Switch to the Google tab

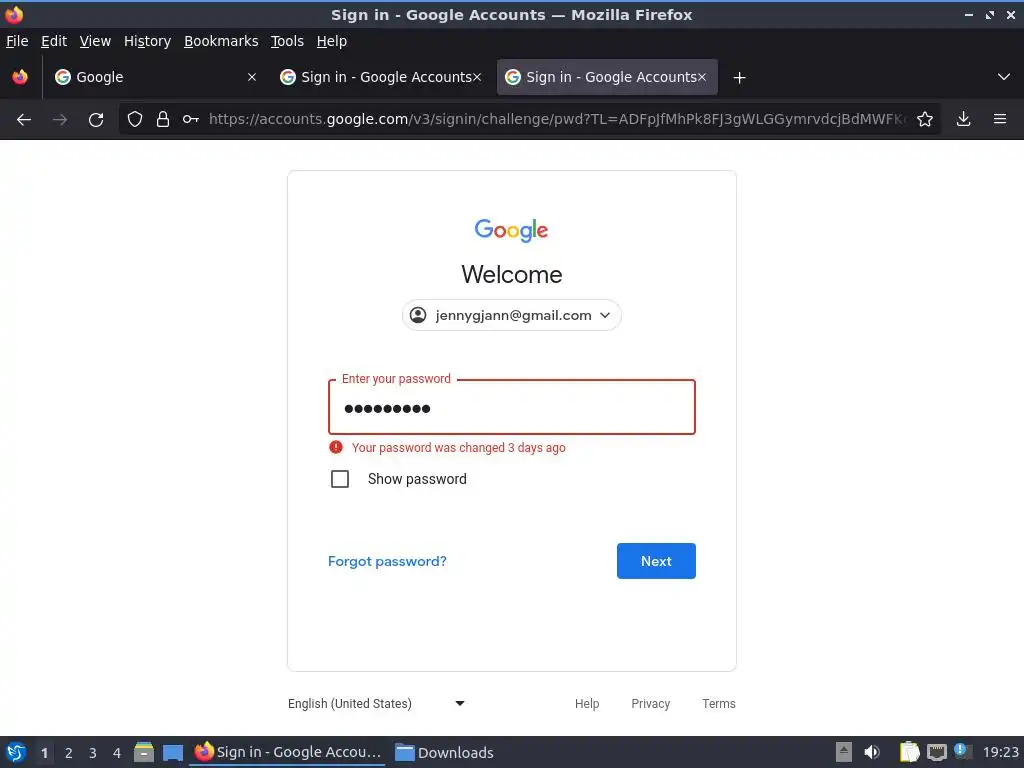click(x=155, y=77)
